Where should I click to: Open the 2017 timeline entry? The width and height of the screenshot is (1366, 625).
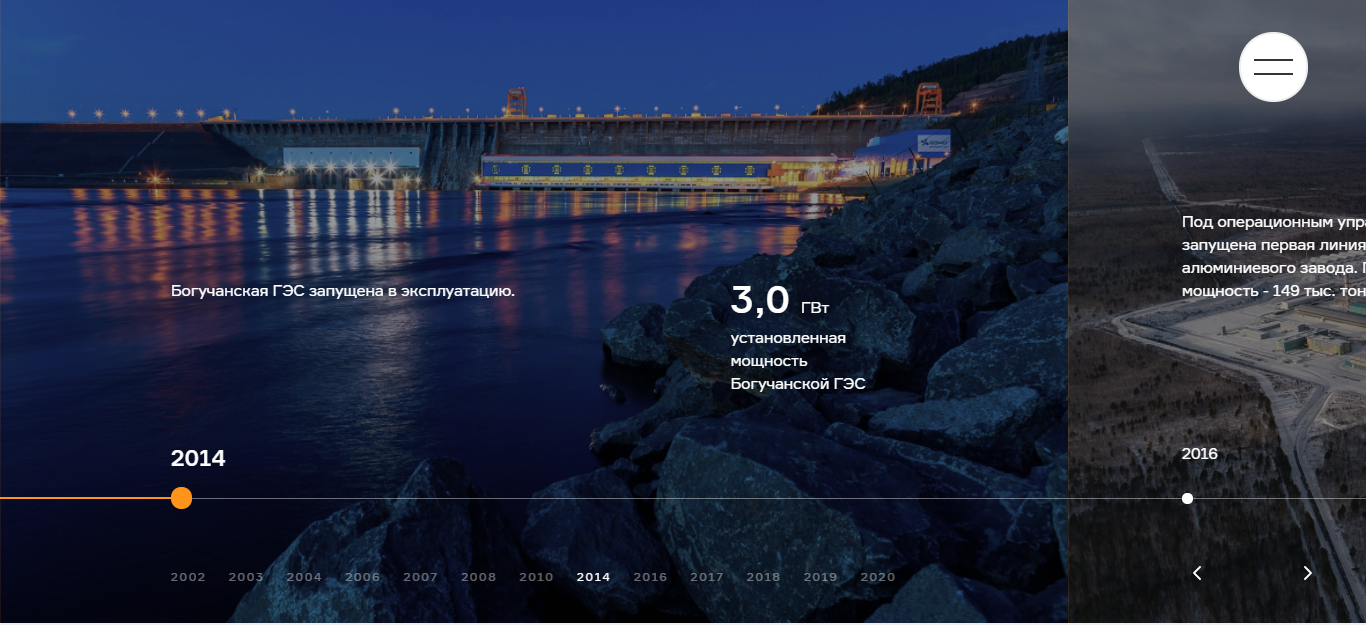coord(707,577)
